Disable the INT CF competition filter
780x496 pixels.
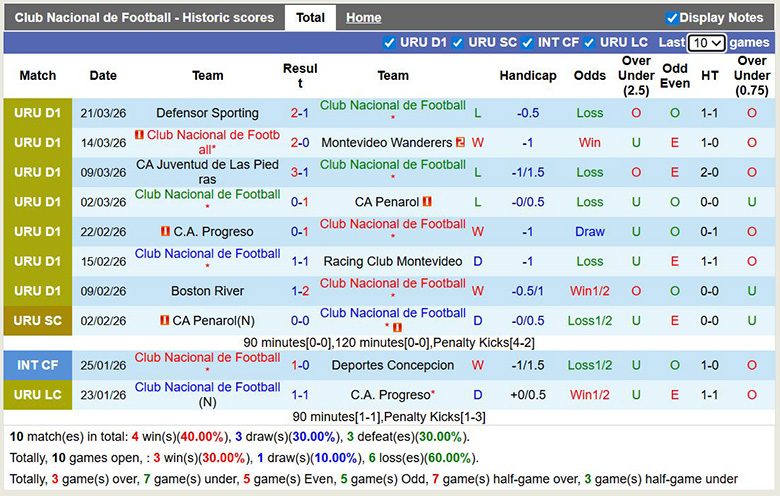point(527,43)
